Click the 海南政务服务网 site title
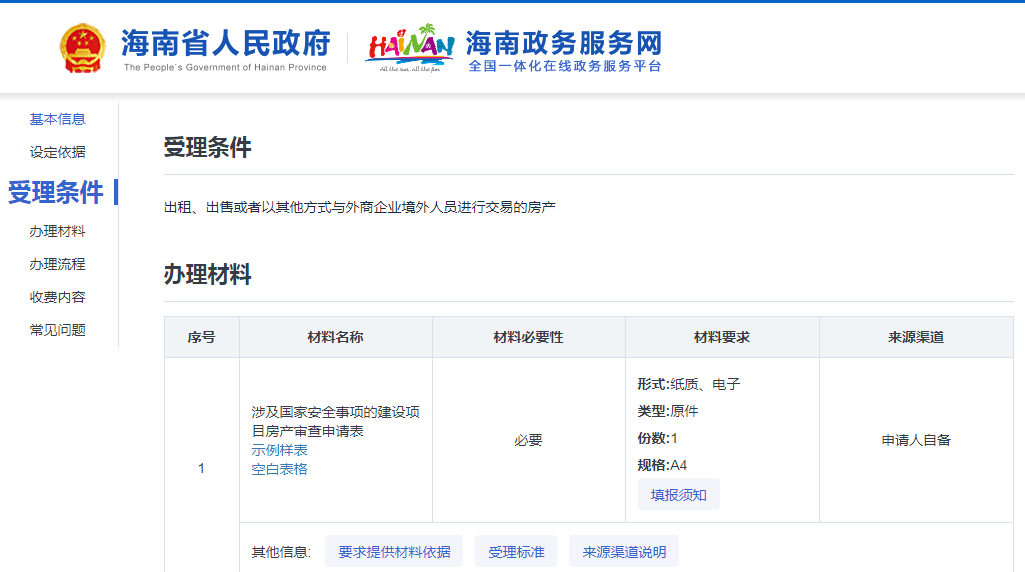The image size is (1025, 572). (x=564, y=50)
